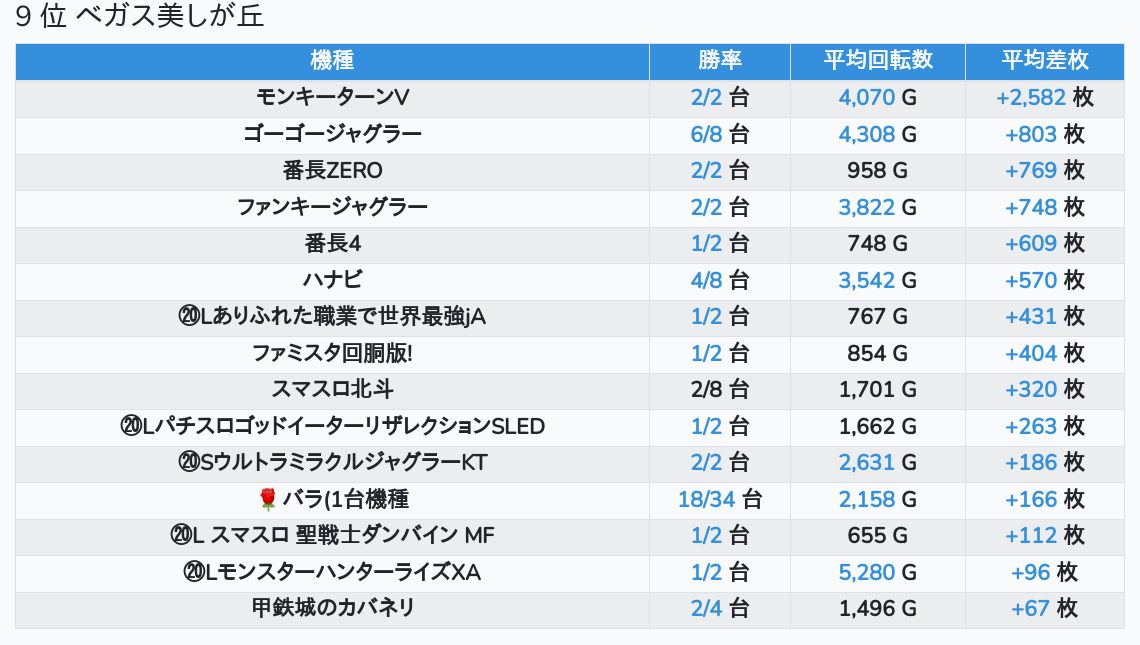This screenshot has height=645, width=1140.
Task: Click the 4,308 average spins link
Action: coord(866,134)
